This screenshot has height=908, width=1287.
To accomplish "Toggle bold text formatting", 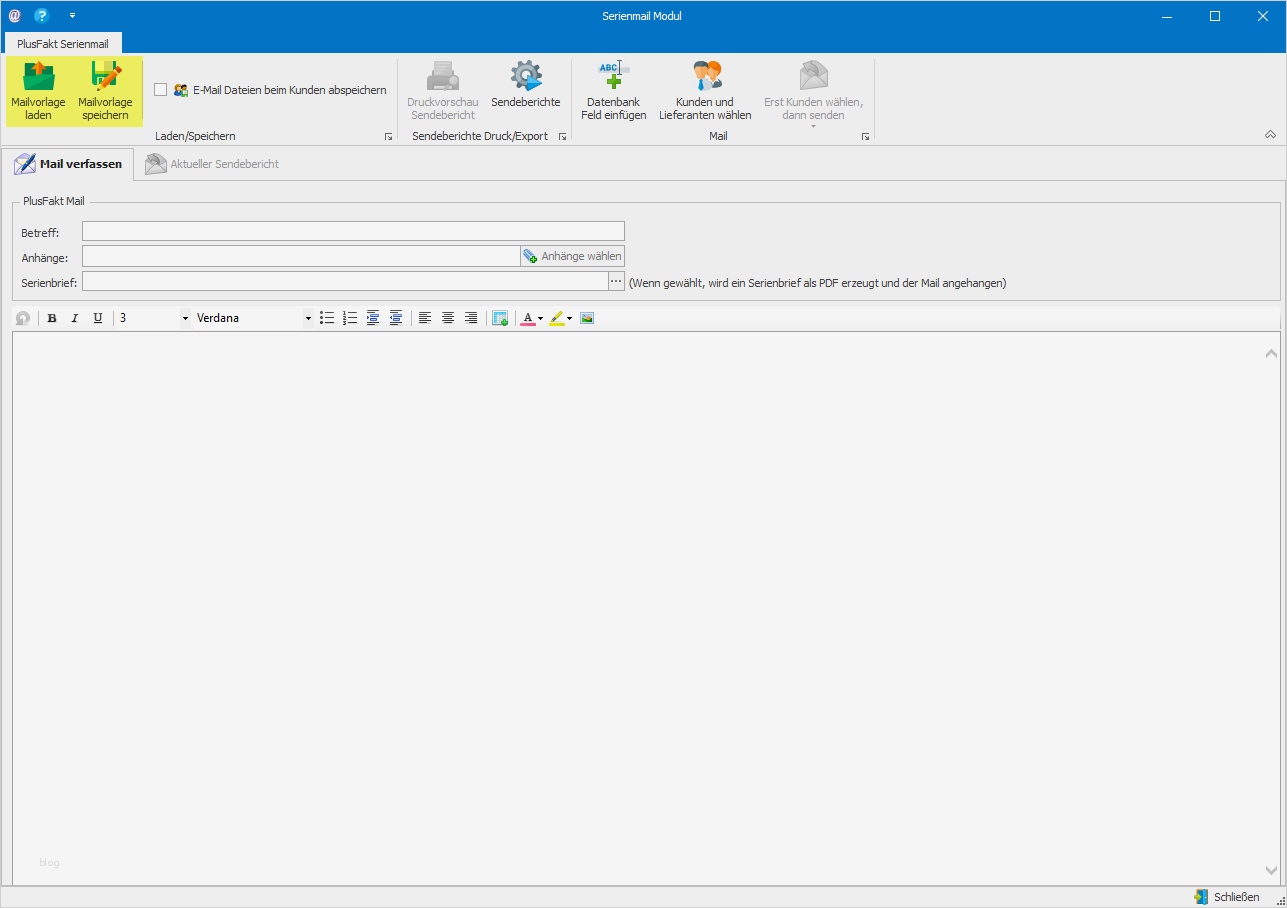I will pyautogui.click(x=52, y=318).
